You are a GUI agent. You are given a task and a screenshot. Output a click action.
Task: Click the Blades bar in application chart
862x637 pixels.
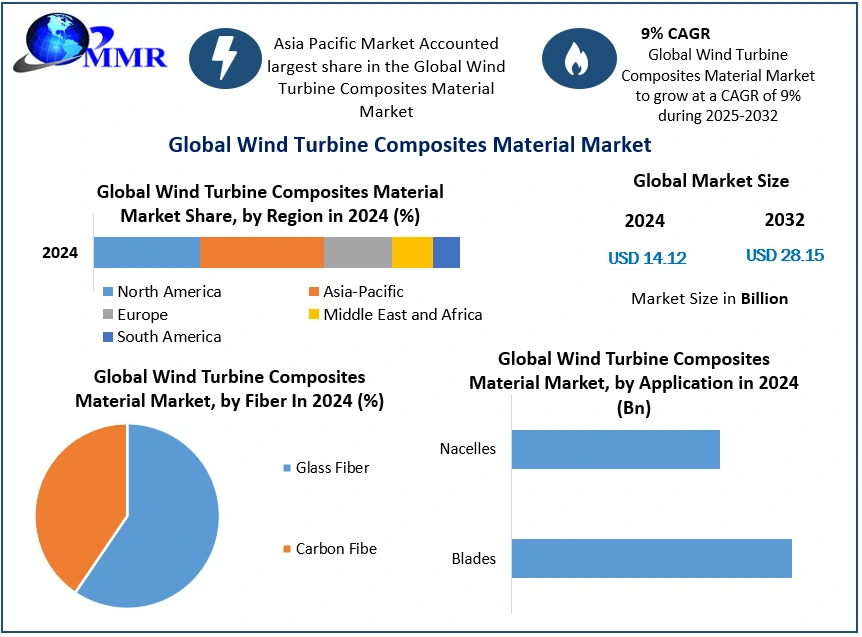pyautogui.click(x=651, y=558)
